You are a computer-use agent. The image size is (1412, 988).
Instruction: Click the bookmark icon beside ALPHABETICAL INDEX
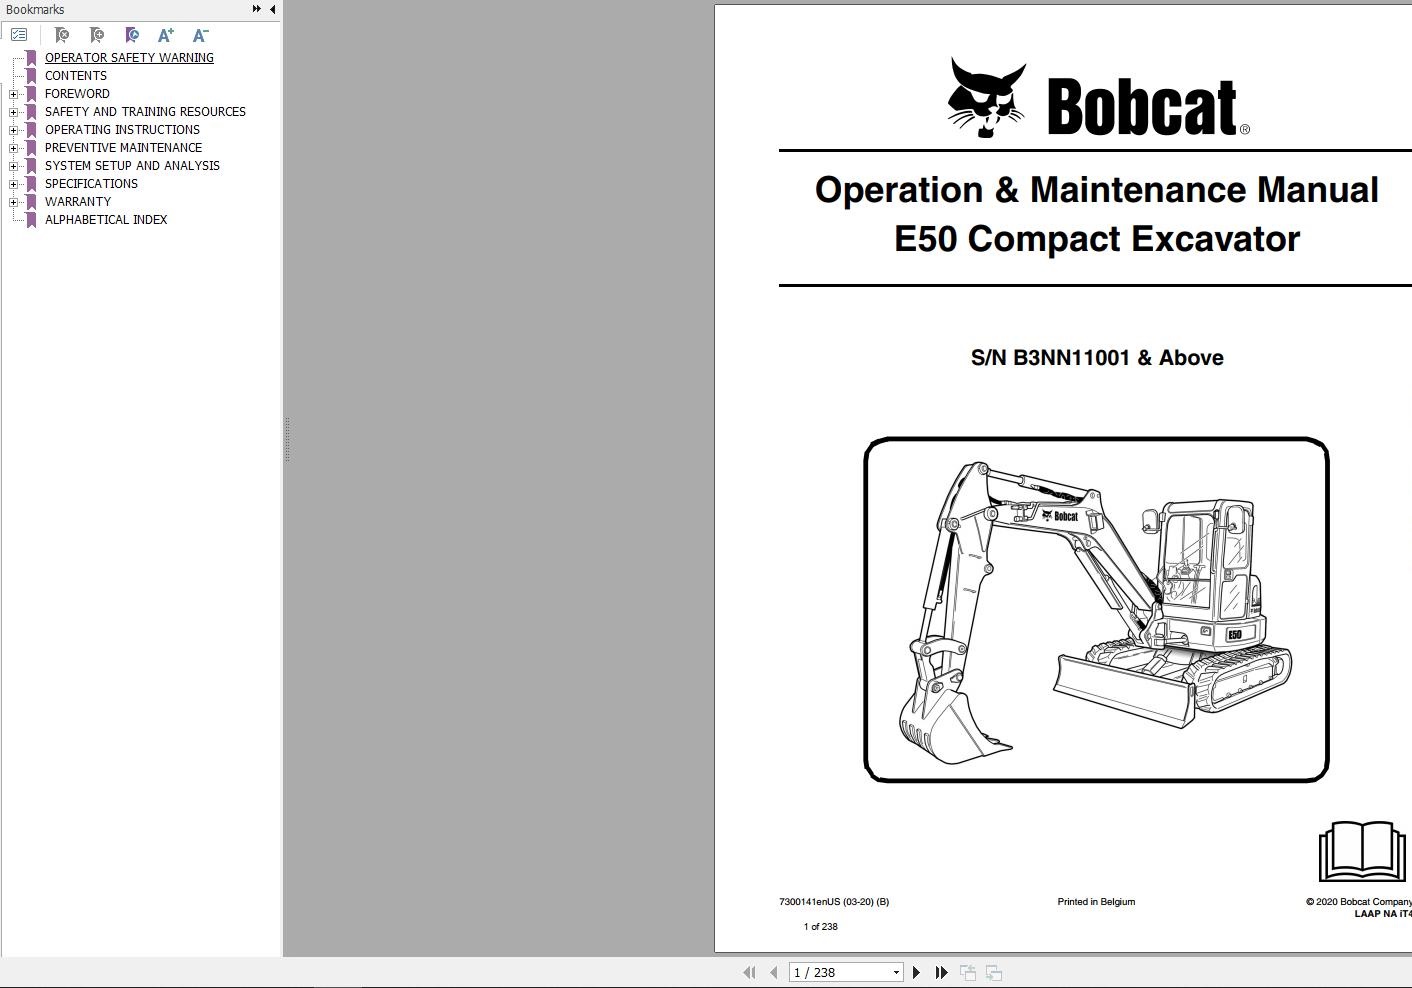[31, 220]
